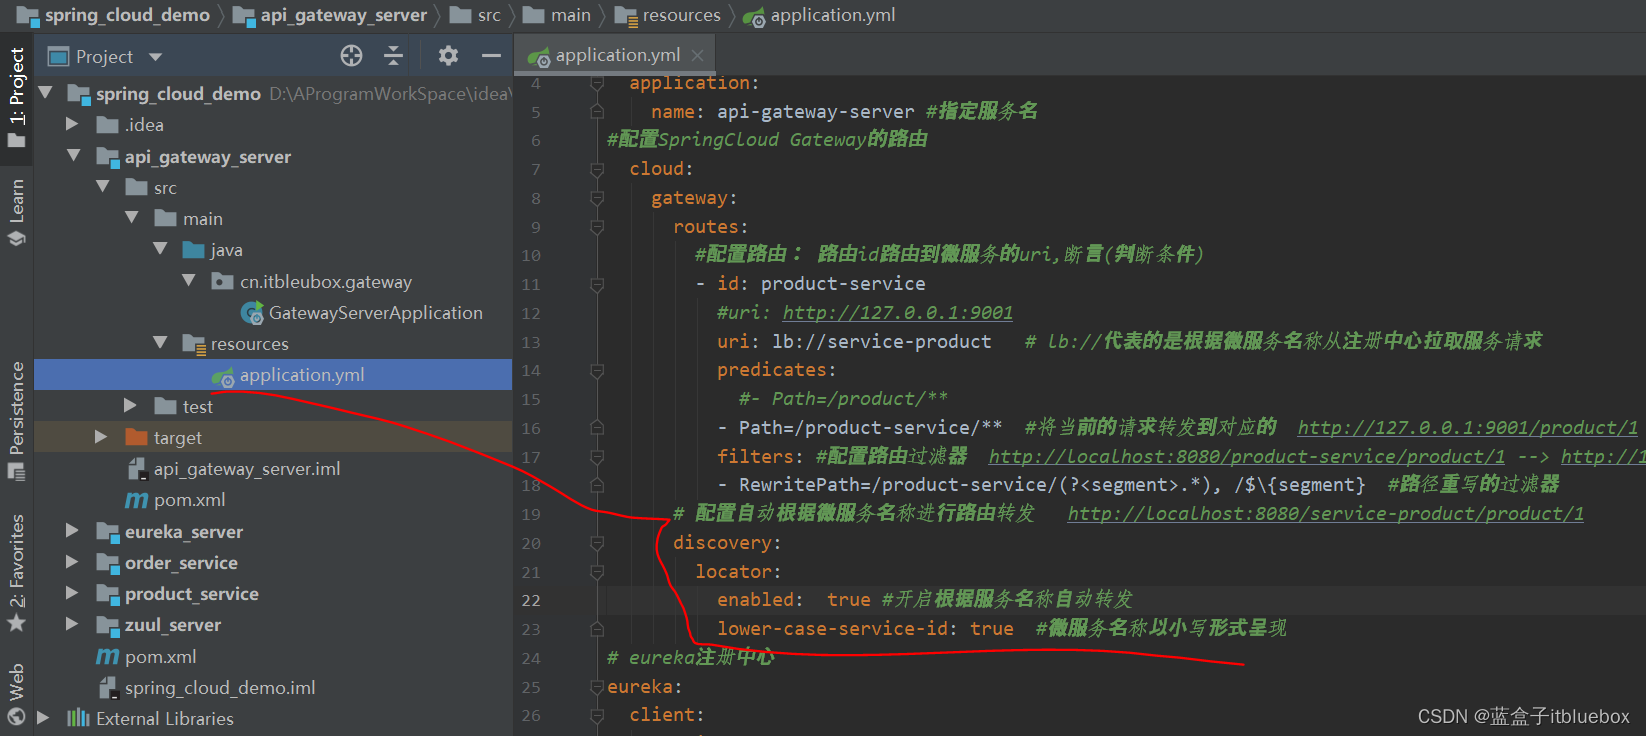Click line number 22 in gutter

[x=531, y=600]
